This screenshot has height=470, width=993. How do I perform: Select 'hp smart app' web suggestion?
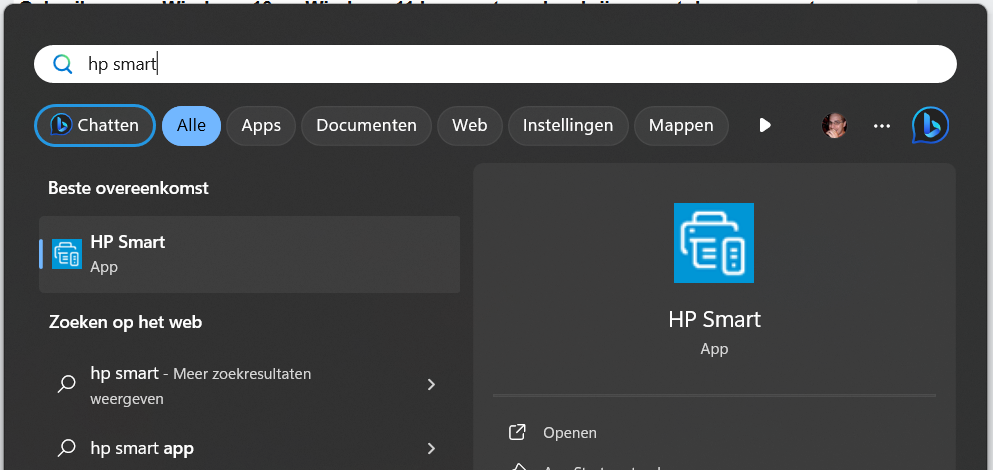(250, 448)
